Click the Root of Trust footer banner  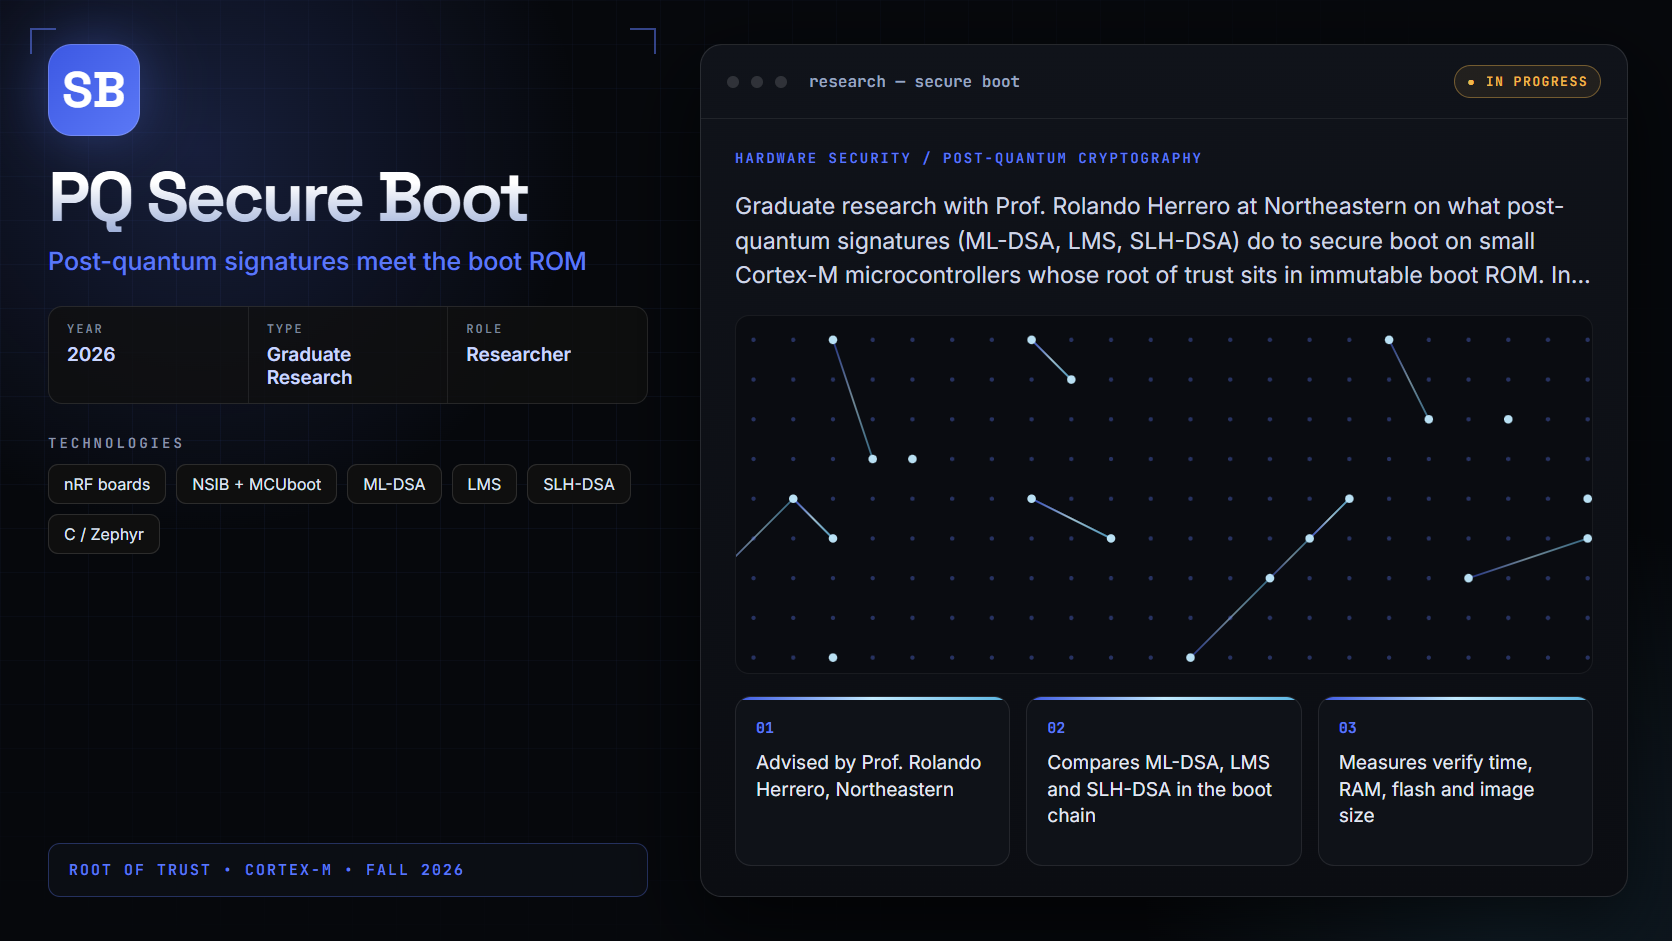348,870
